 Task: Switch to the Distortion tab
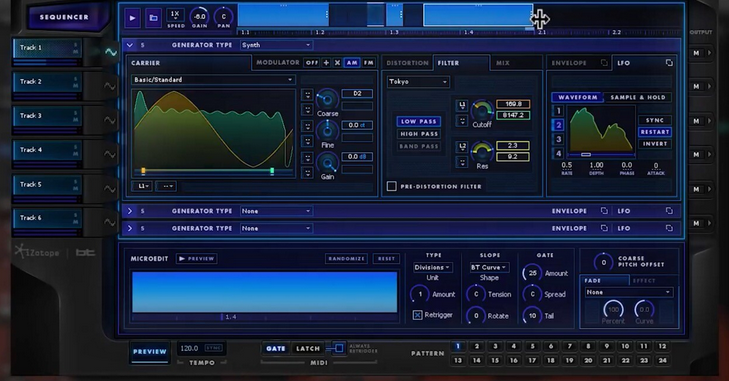tap(407, 63)
